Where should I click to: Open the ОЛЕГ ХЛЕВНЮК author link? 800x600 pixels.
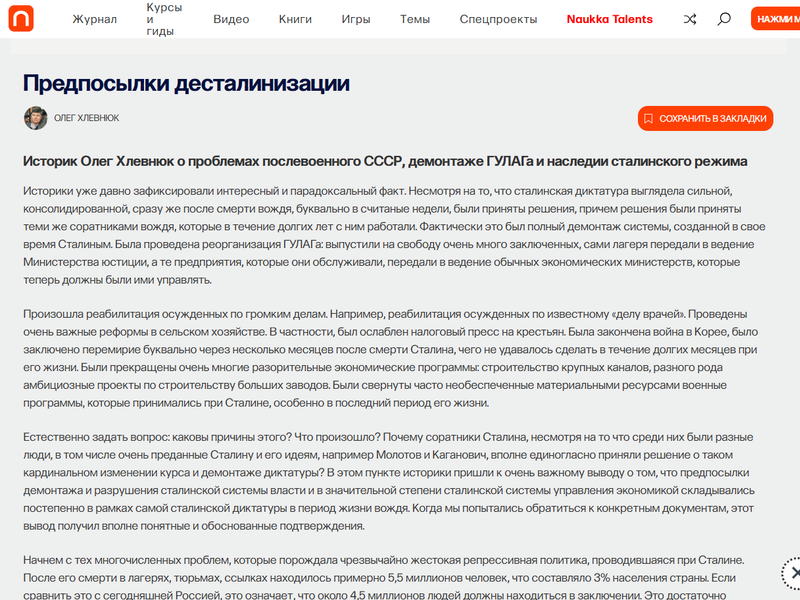pyautogui.click(x=87, y=118)
